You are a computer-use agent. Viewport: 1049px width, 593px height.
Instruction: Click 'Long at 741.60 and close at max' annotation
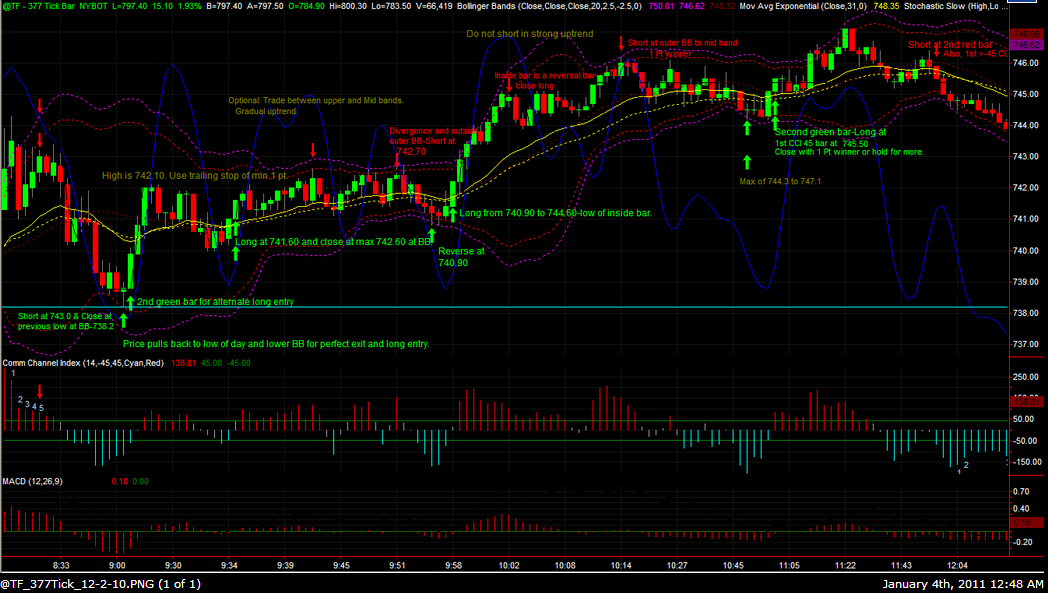click(333, 242)
